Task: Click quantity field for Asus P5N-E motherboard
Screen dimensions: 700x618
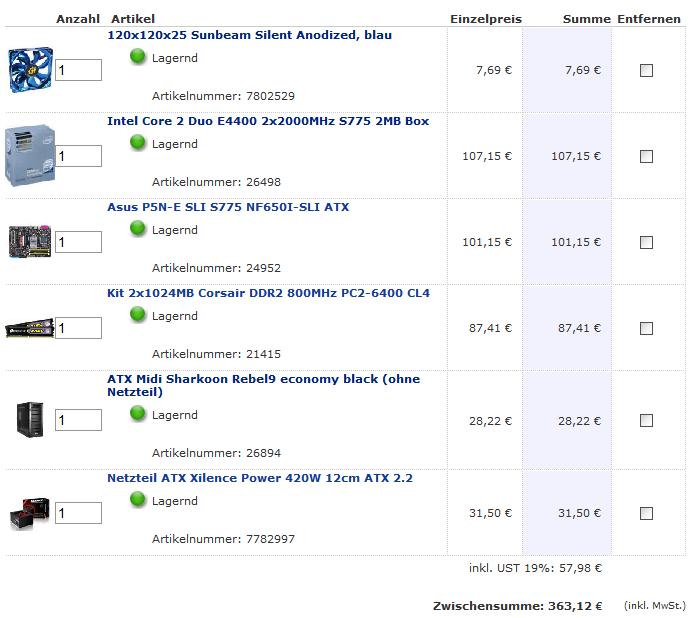Action: coord(79,242)
